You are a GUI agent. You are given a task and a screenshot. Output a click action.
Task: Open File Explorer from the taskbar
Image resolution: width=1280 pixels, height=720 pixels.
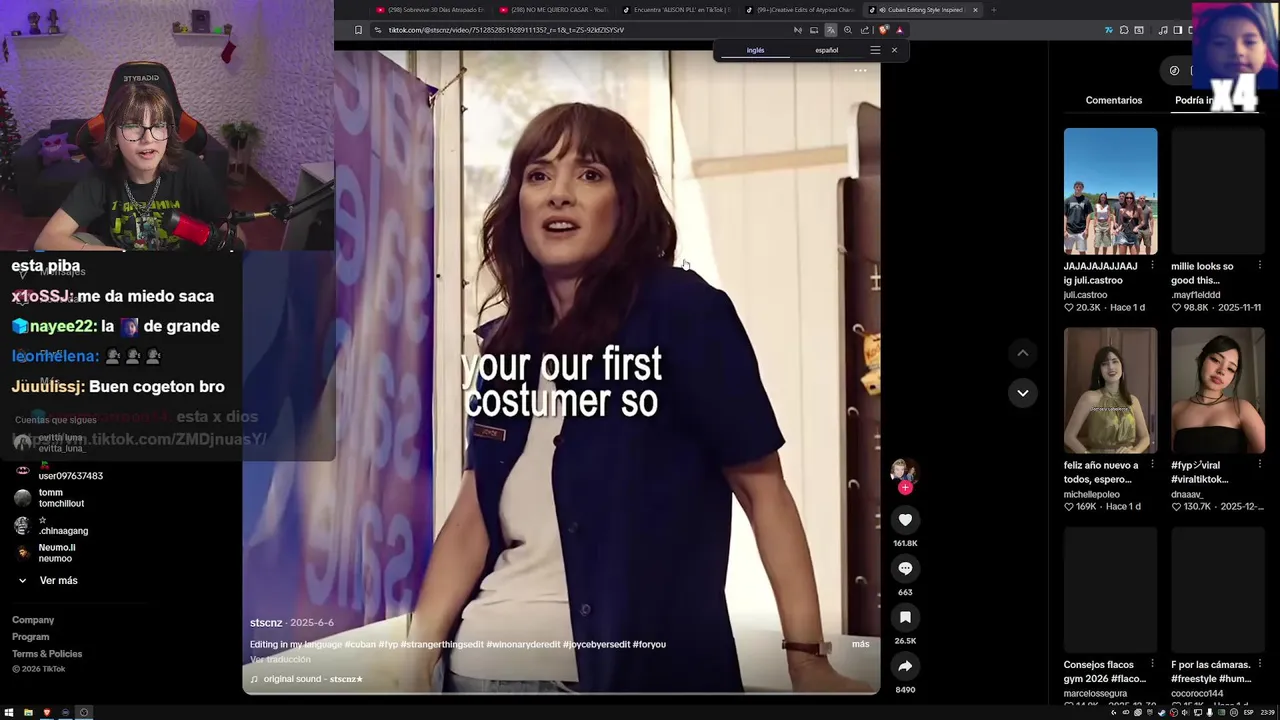pyautogui.click(x=28, y=713)
